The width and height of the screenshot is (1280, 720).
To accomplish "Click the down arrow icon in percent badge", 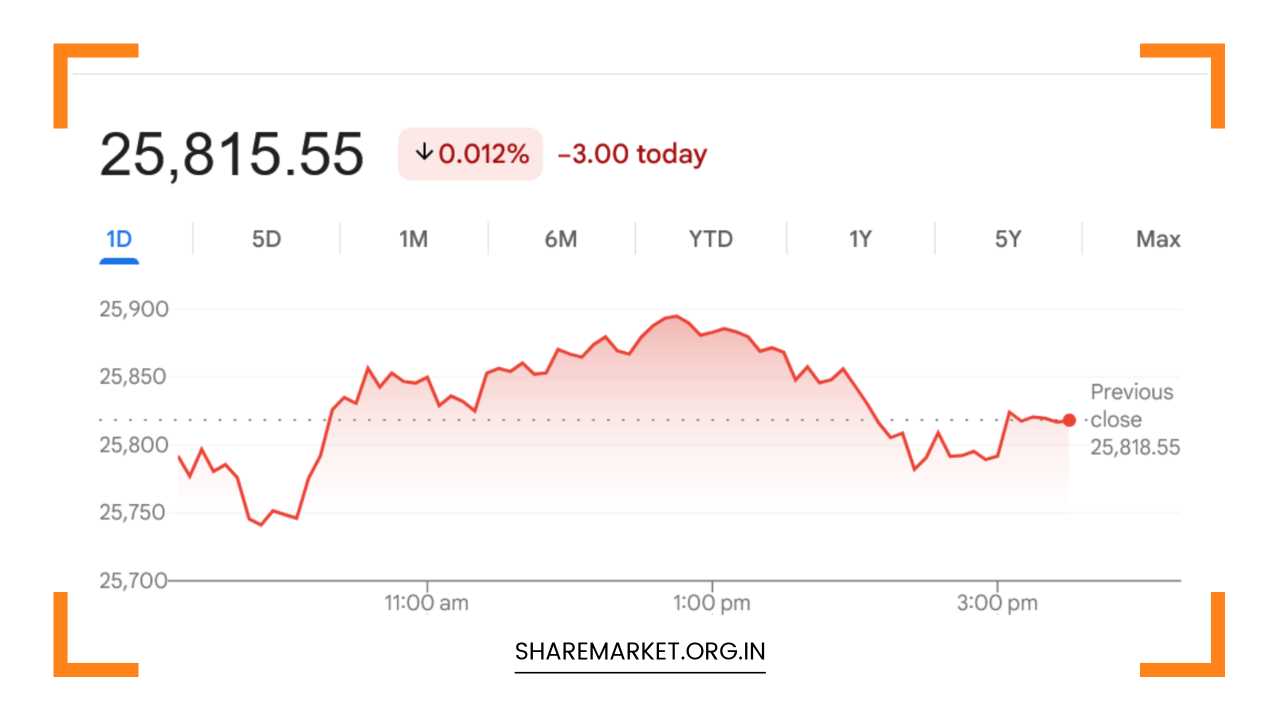I will (x=424, y=153).
